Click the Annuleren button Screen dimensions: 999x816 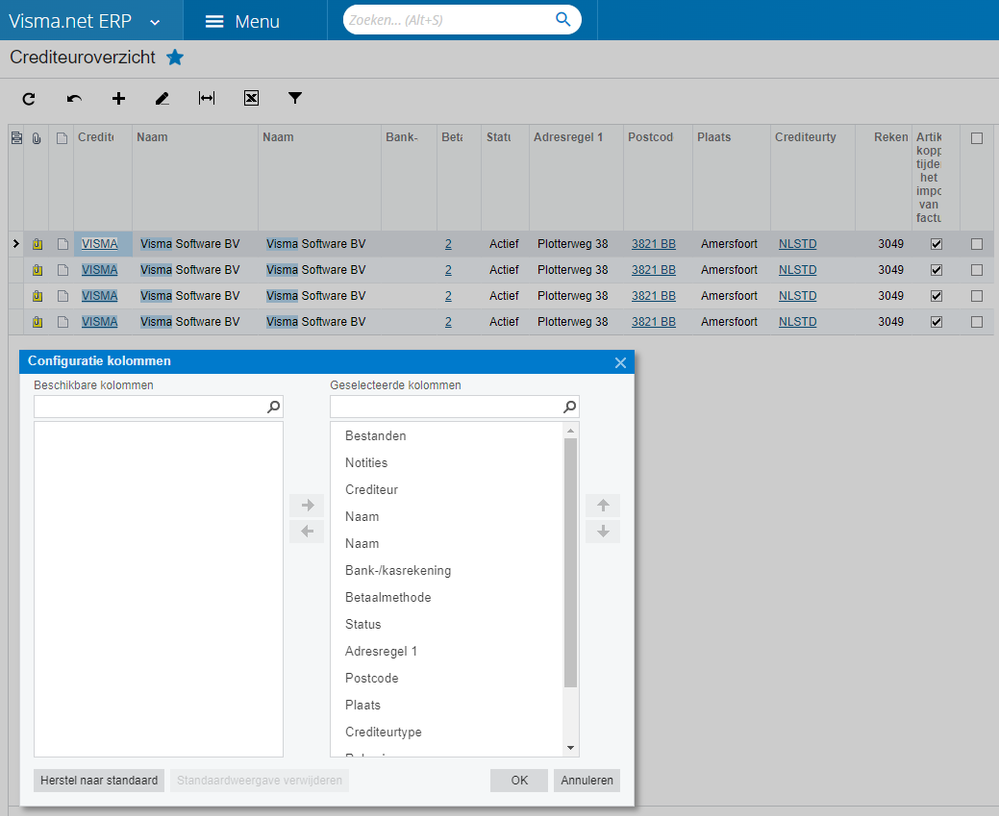pos(587,780)
